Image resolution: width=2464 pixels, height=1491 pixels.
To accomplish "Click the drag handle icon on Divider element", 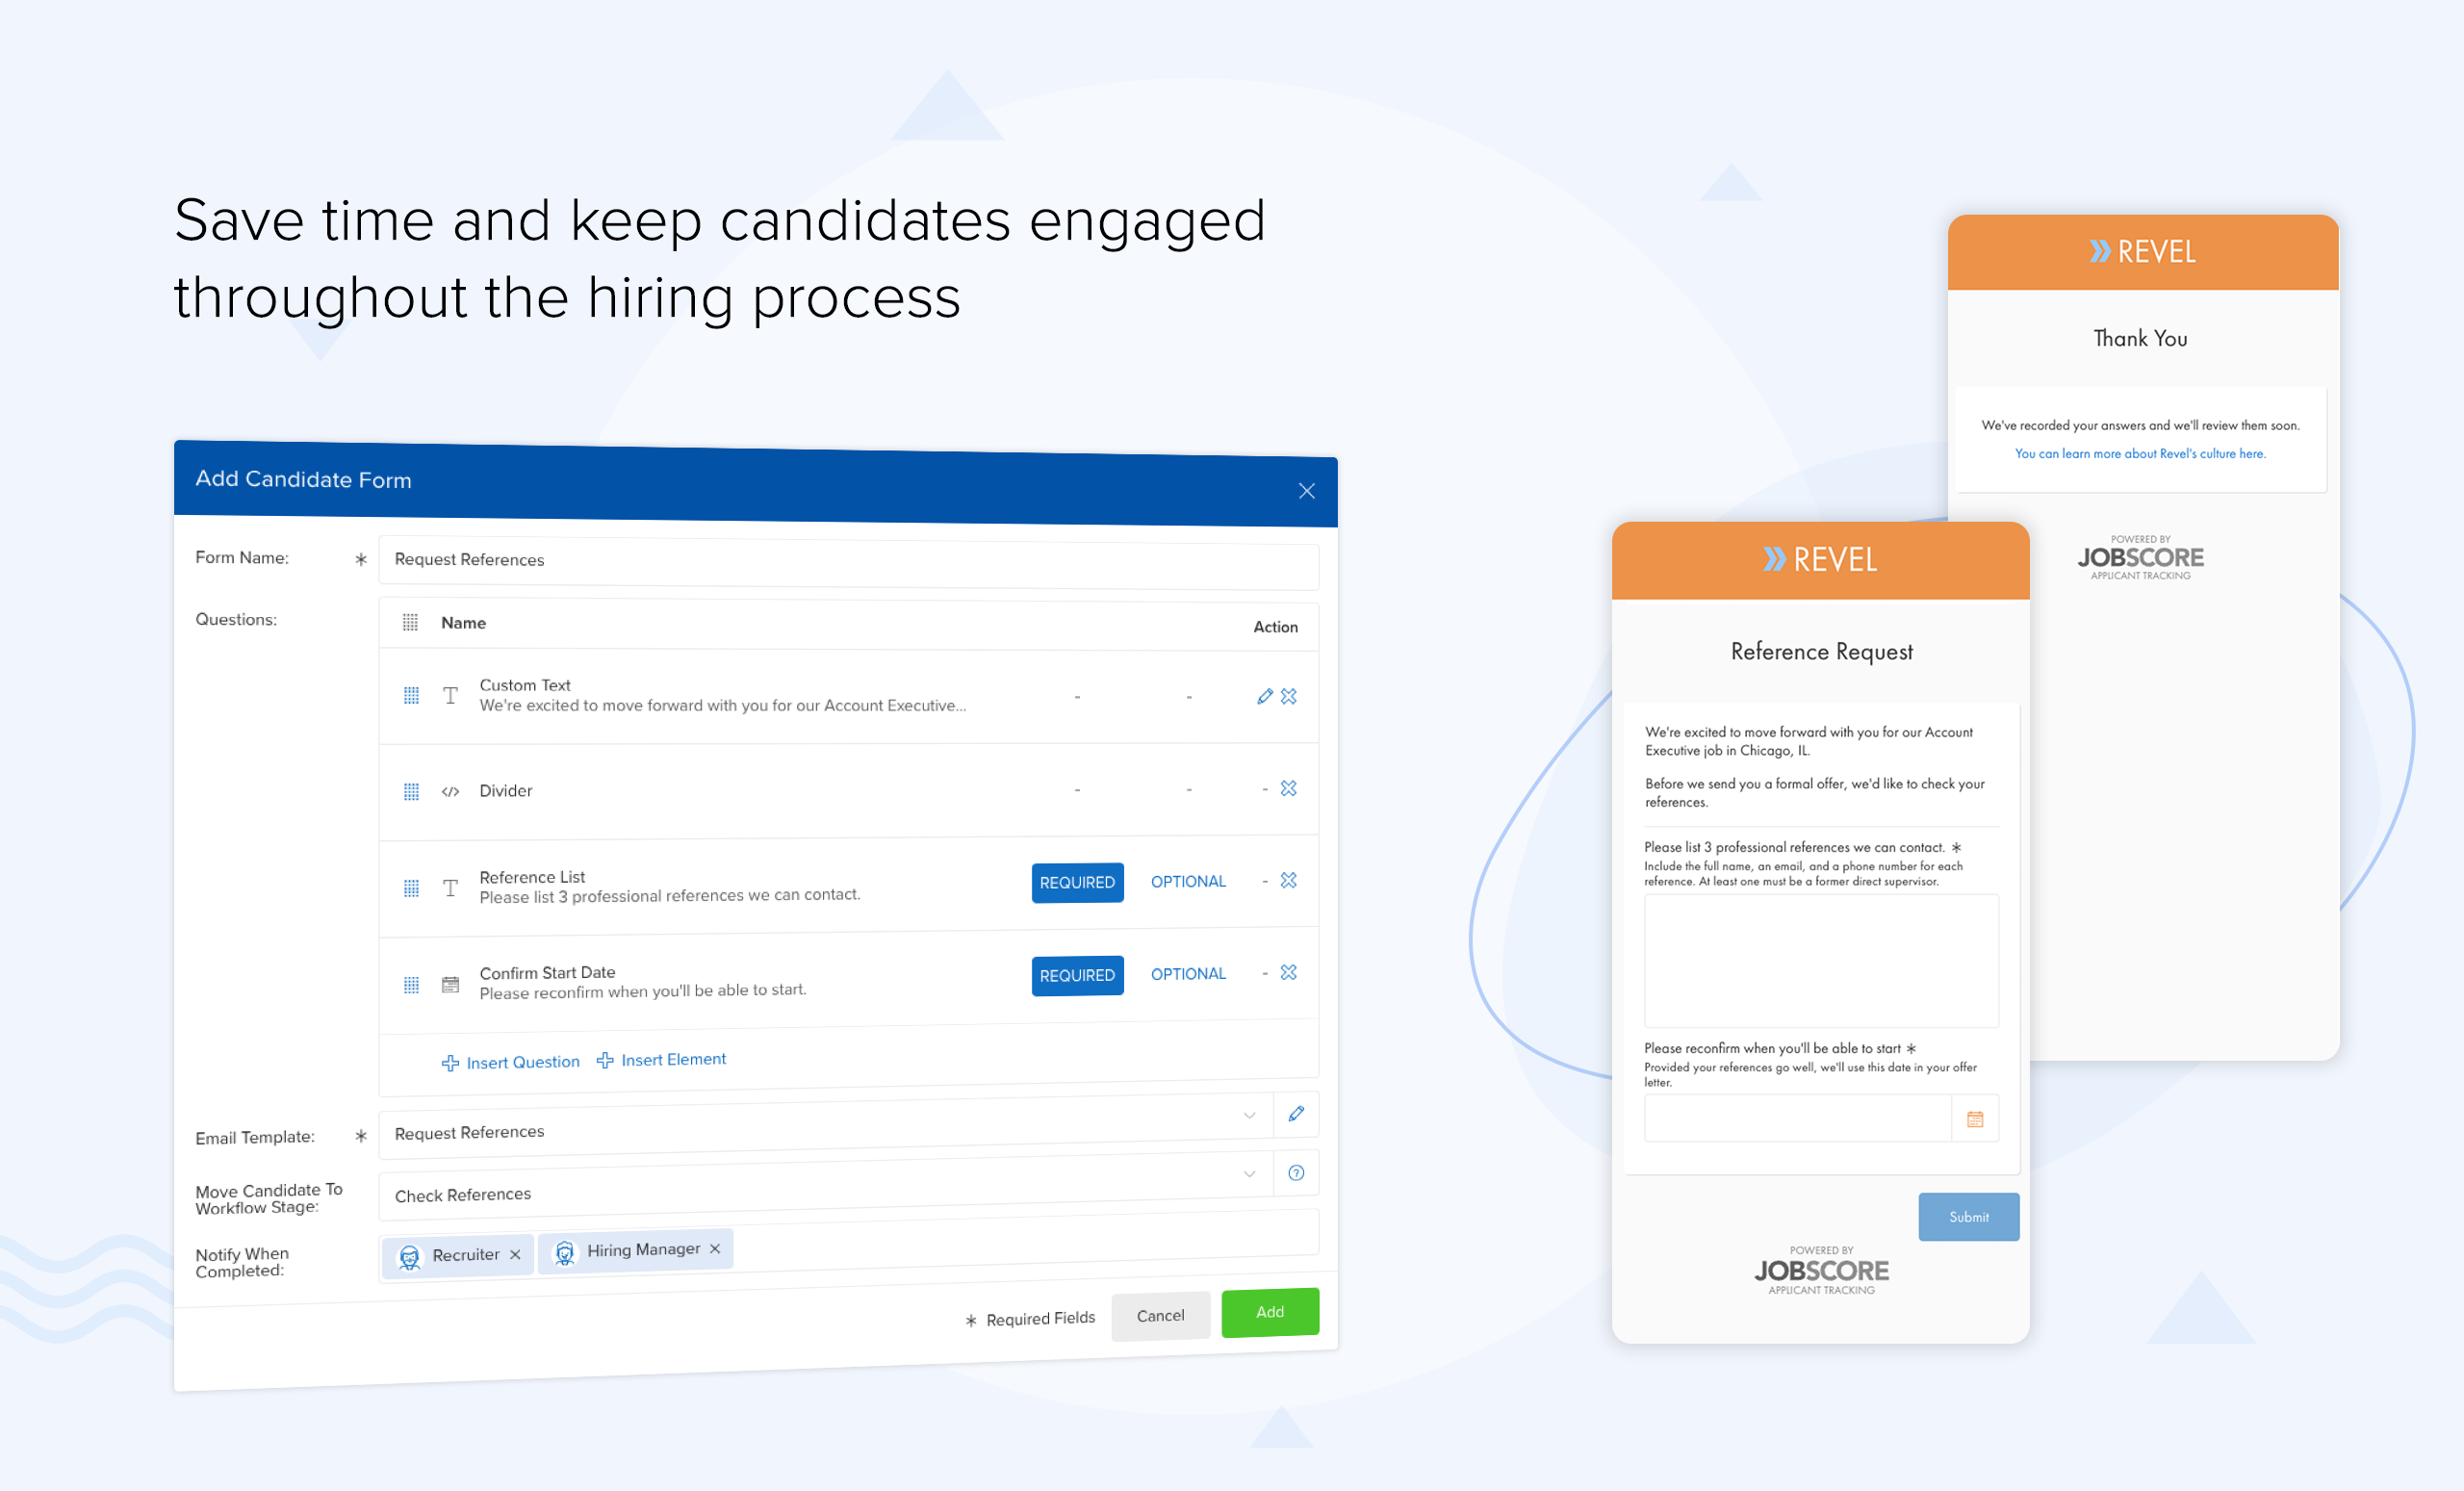I will [x=408, y=790].
